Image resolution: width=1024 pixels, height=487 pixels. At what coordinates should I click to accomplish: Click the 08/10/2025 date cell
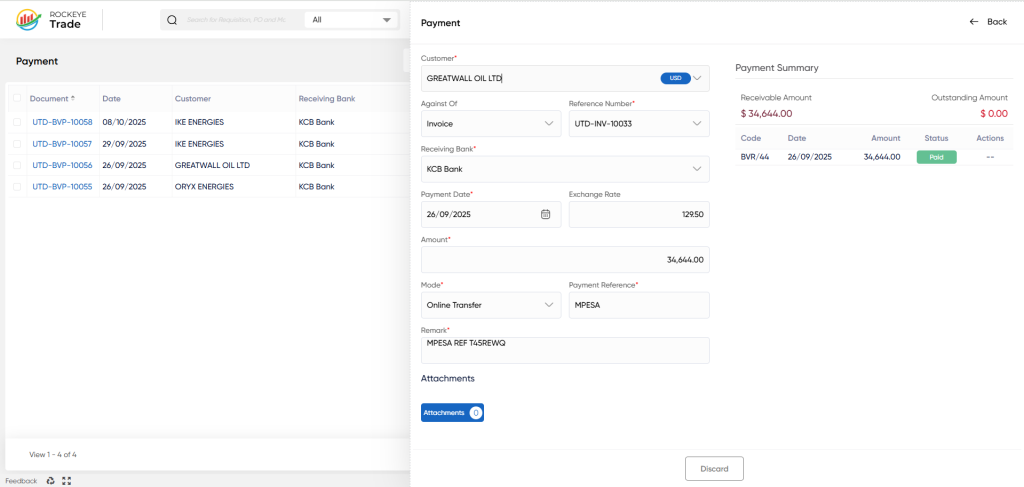pyautogui.click(x=124, y=122)
